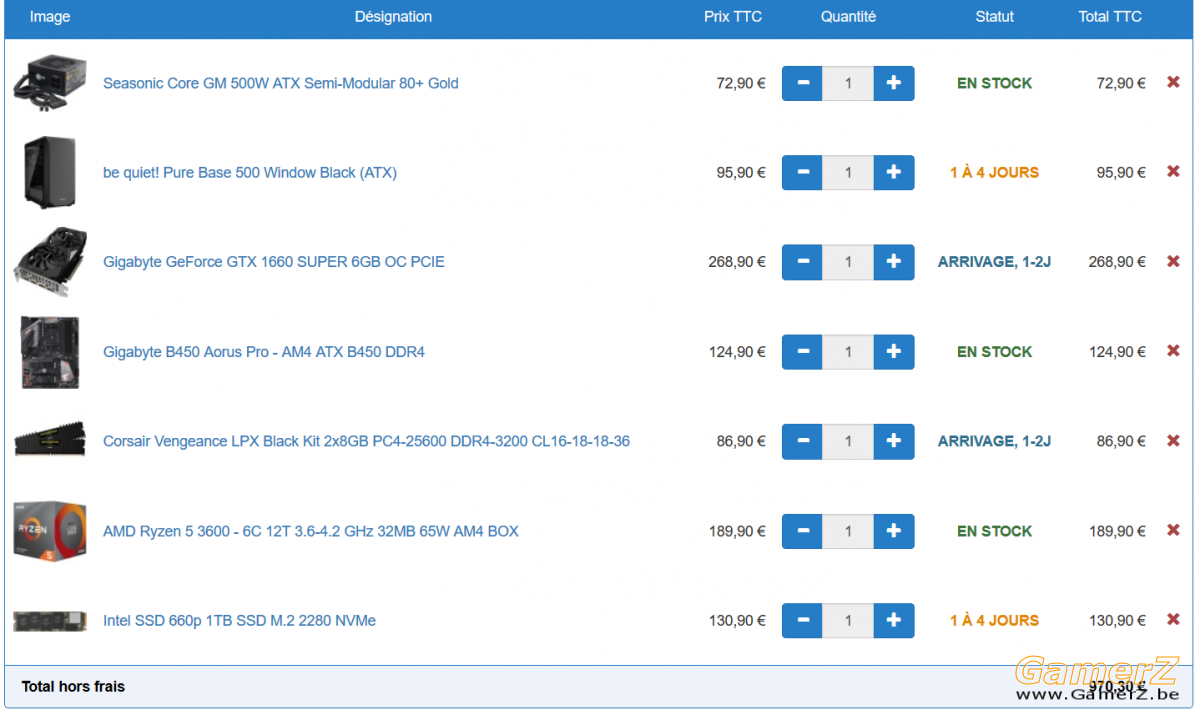
Task: Increase quantity of Gigabyte GTX 1660 SUPER
Action: 894,262
